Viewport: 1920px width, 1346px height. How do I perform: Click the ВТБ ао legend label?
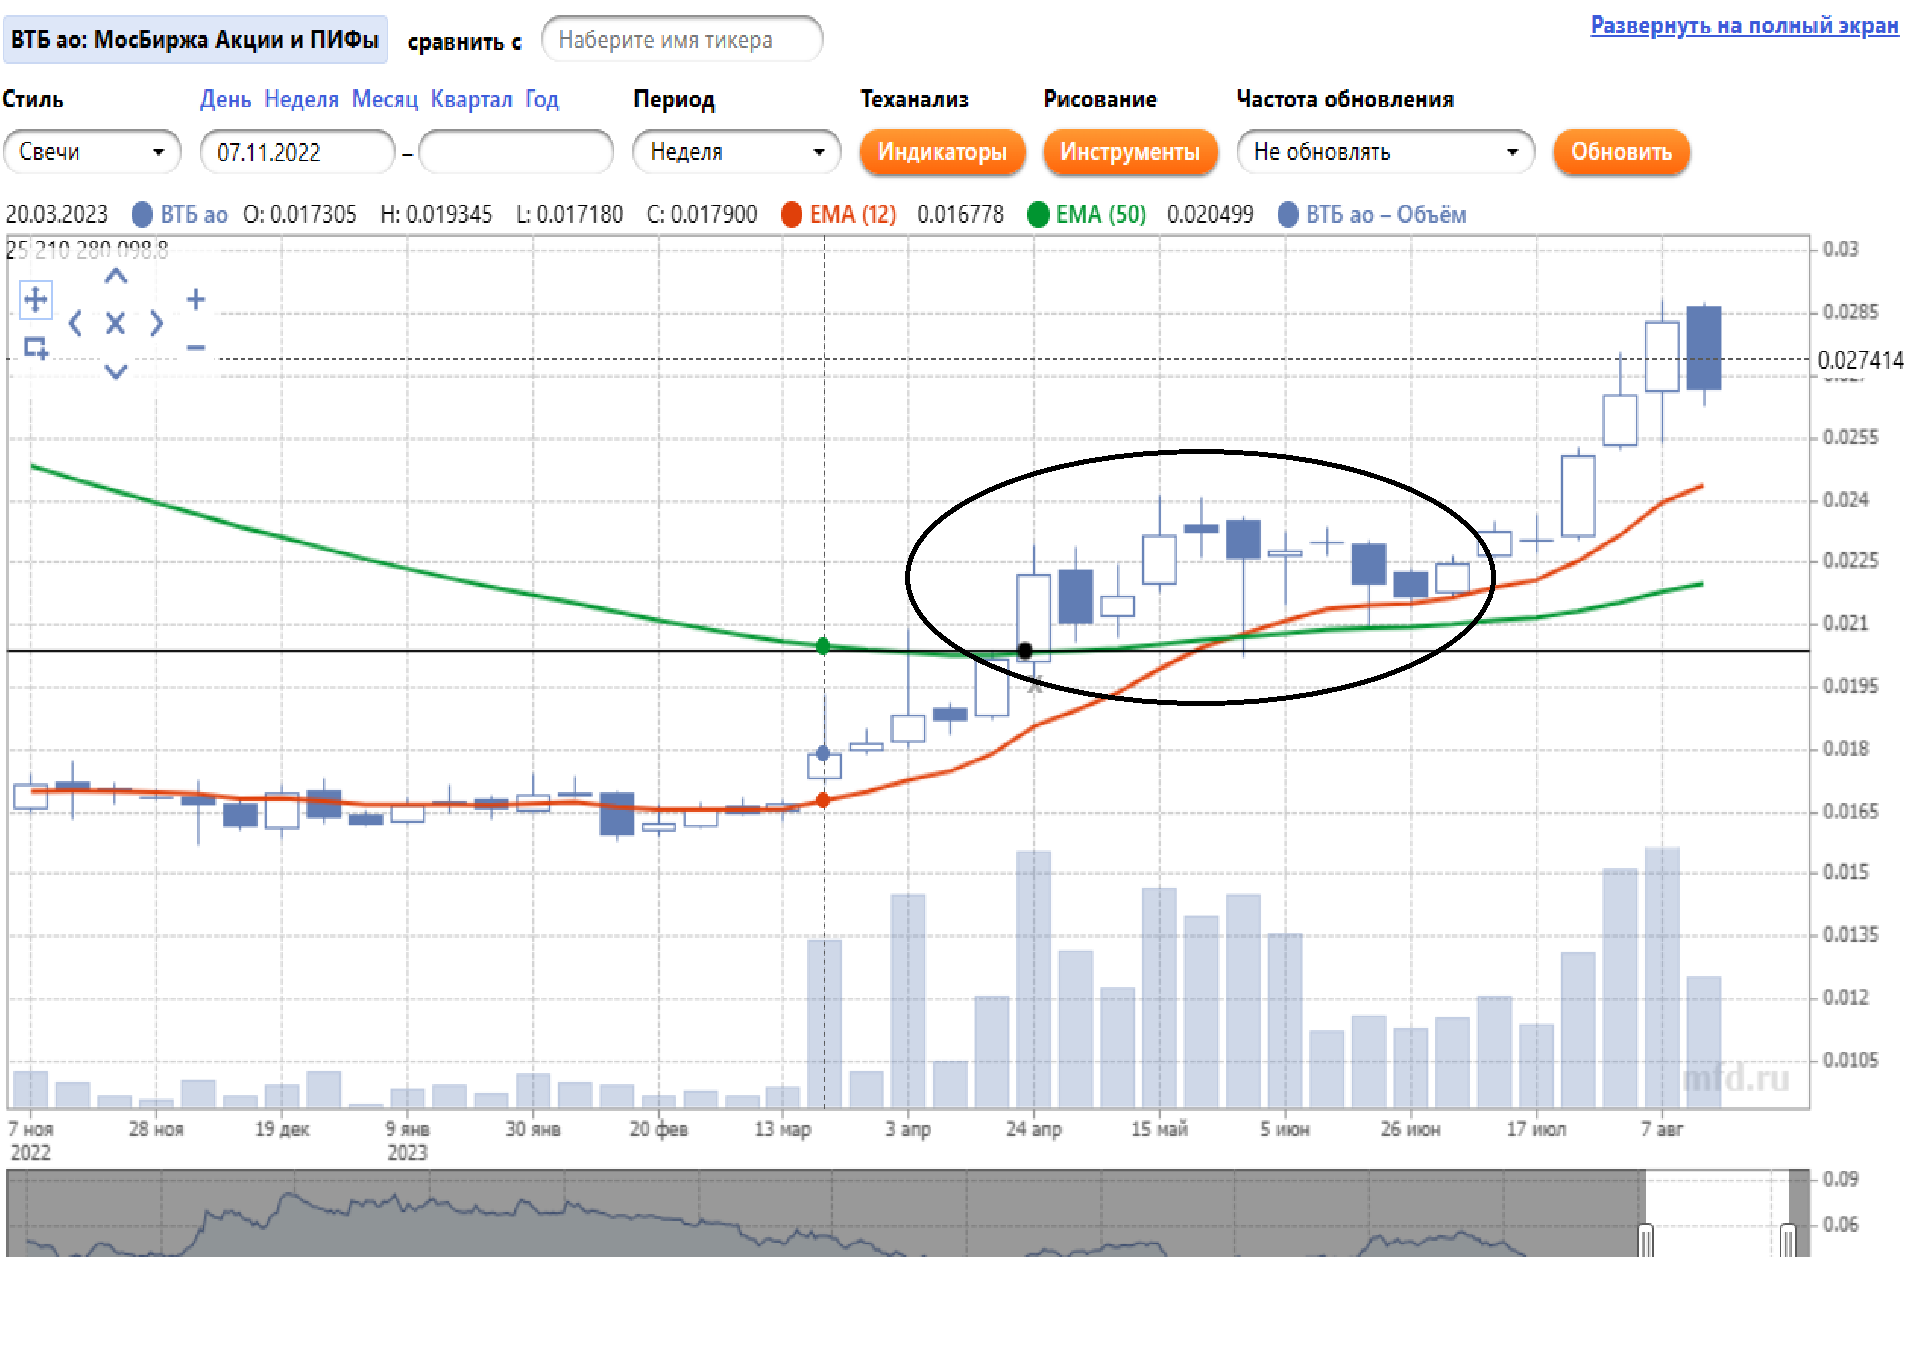(194, 215)
